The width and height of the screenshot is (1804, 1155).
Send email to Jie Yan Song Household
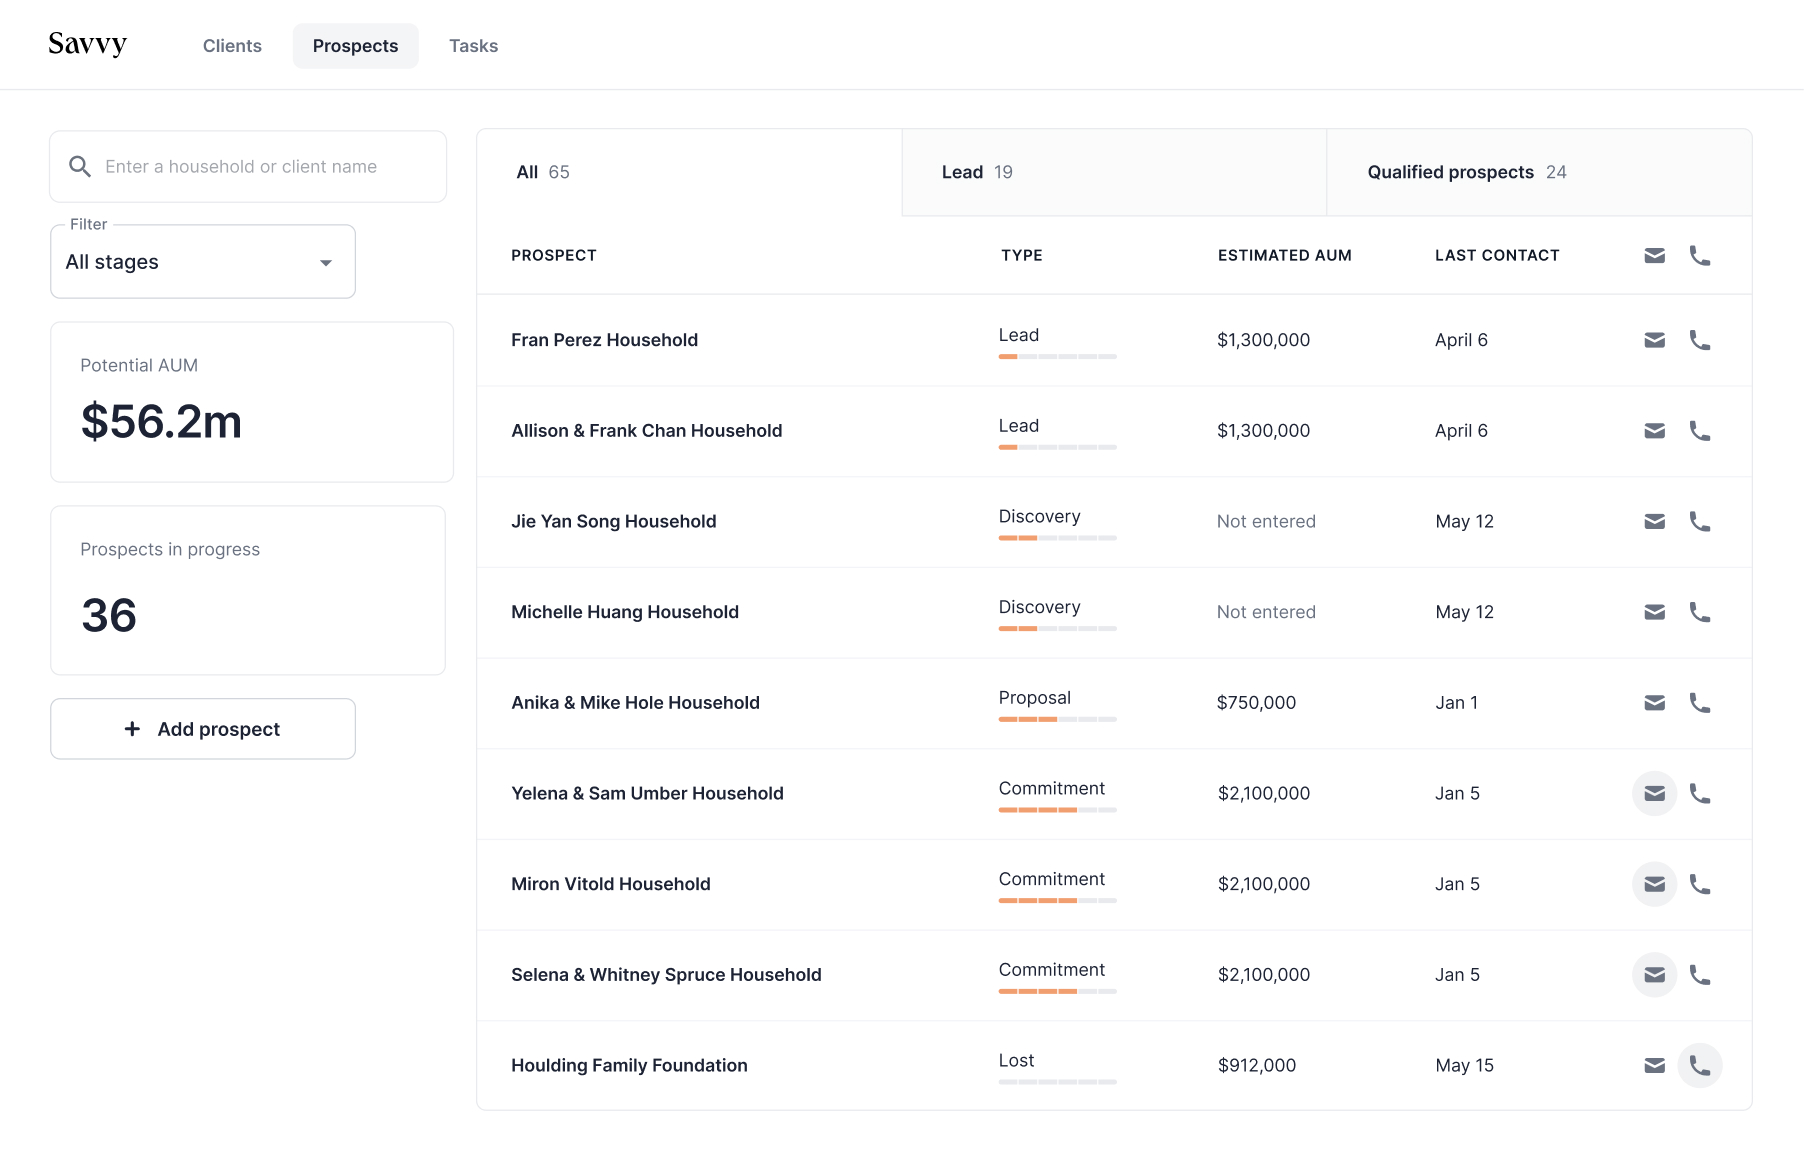click(x=1654, y=521)
